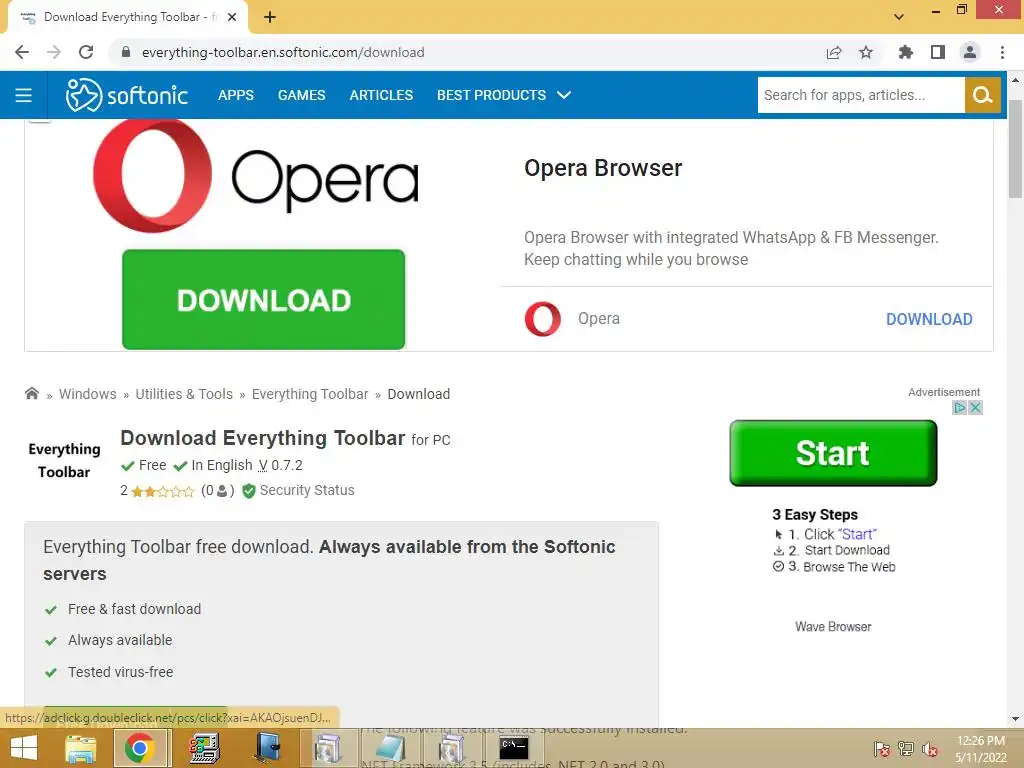This screenshot has height=768, width=1024.
Task: Toggle the Chrome side panel
Action: [938, 52]
